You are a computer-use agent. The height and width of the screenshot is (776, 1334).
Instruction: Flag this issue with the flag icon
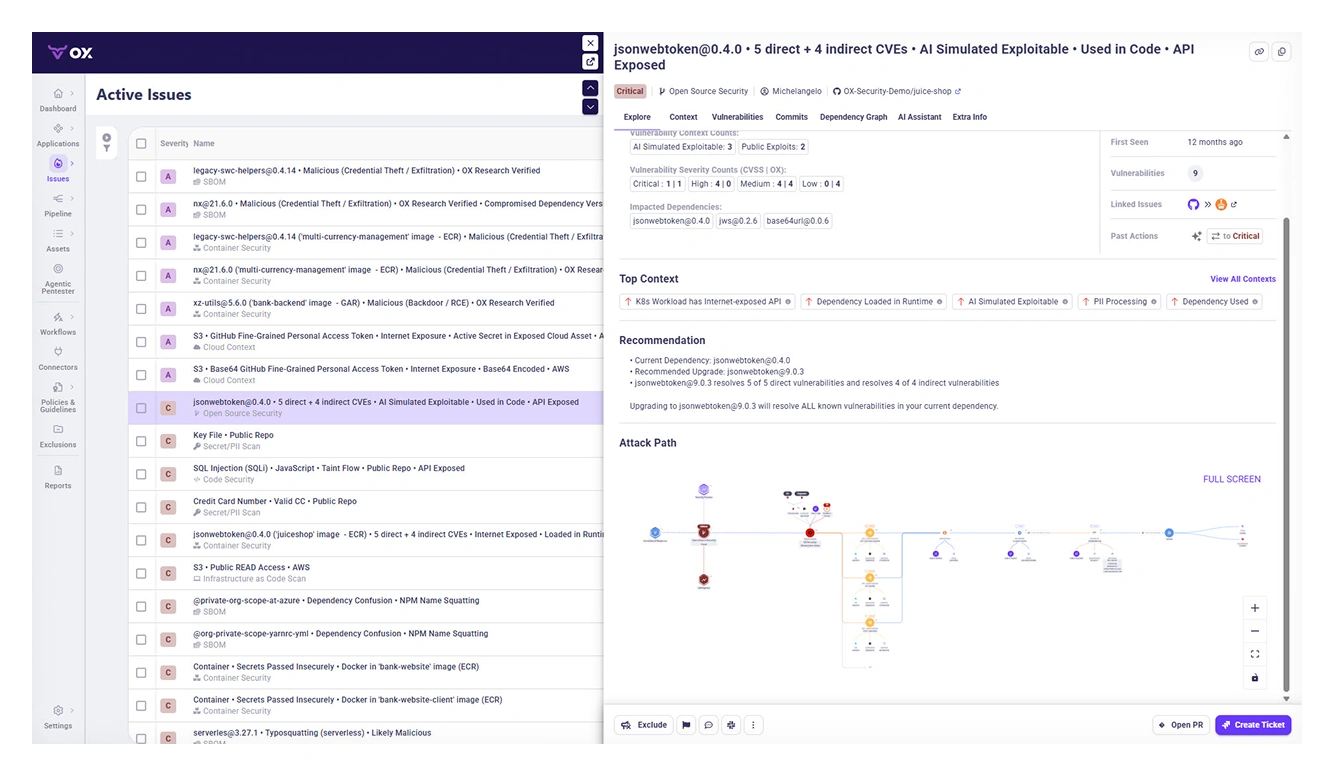(x=687, y=725)
